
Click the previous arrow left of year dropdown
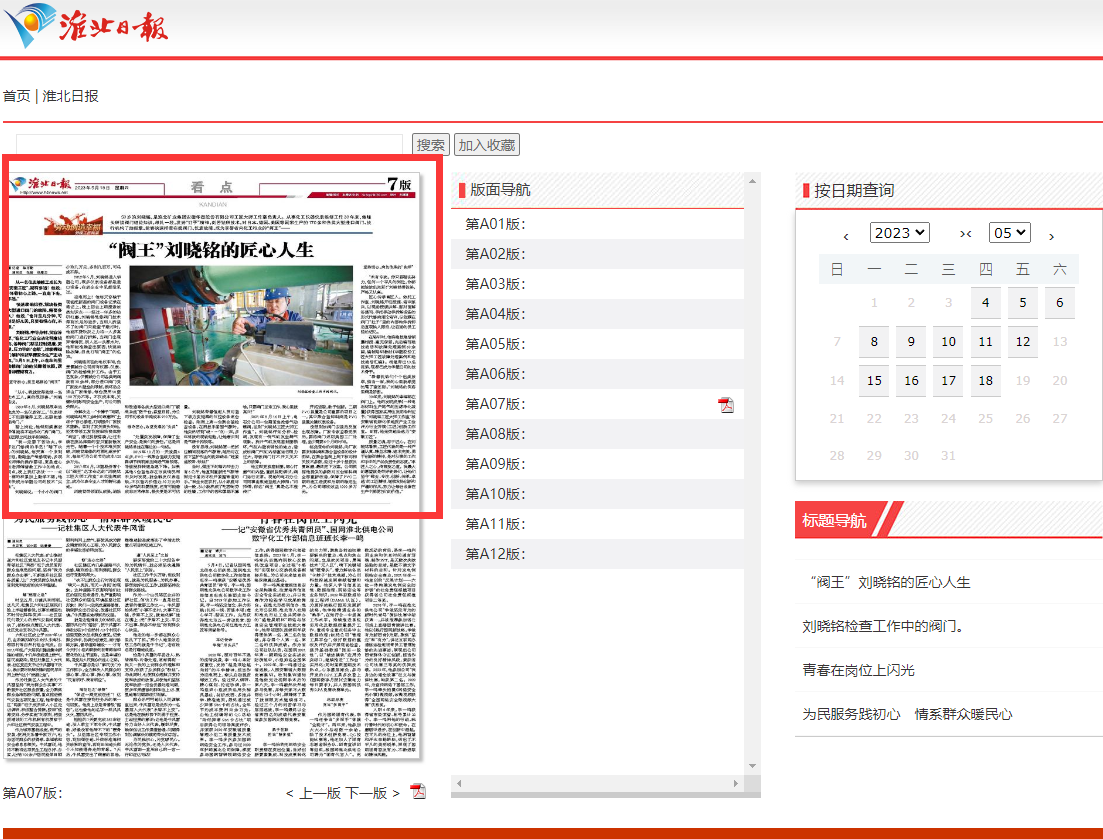click(x=846, y=236)
